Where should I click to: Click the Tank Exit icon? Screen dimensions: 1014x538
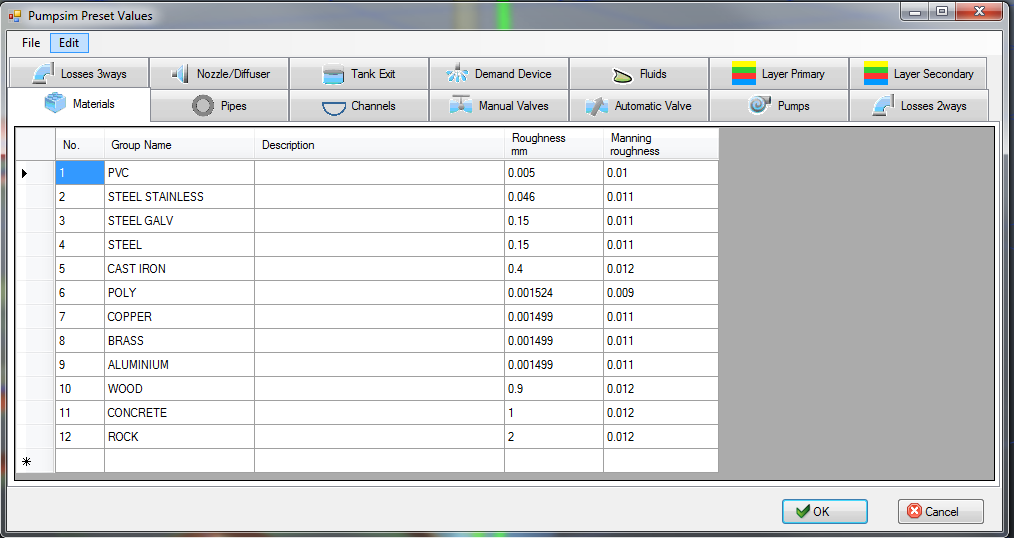[x=334, y=74]
